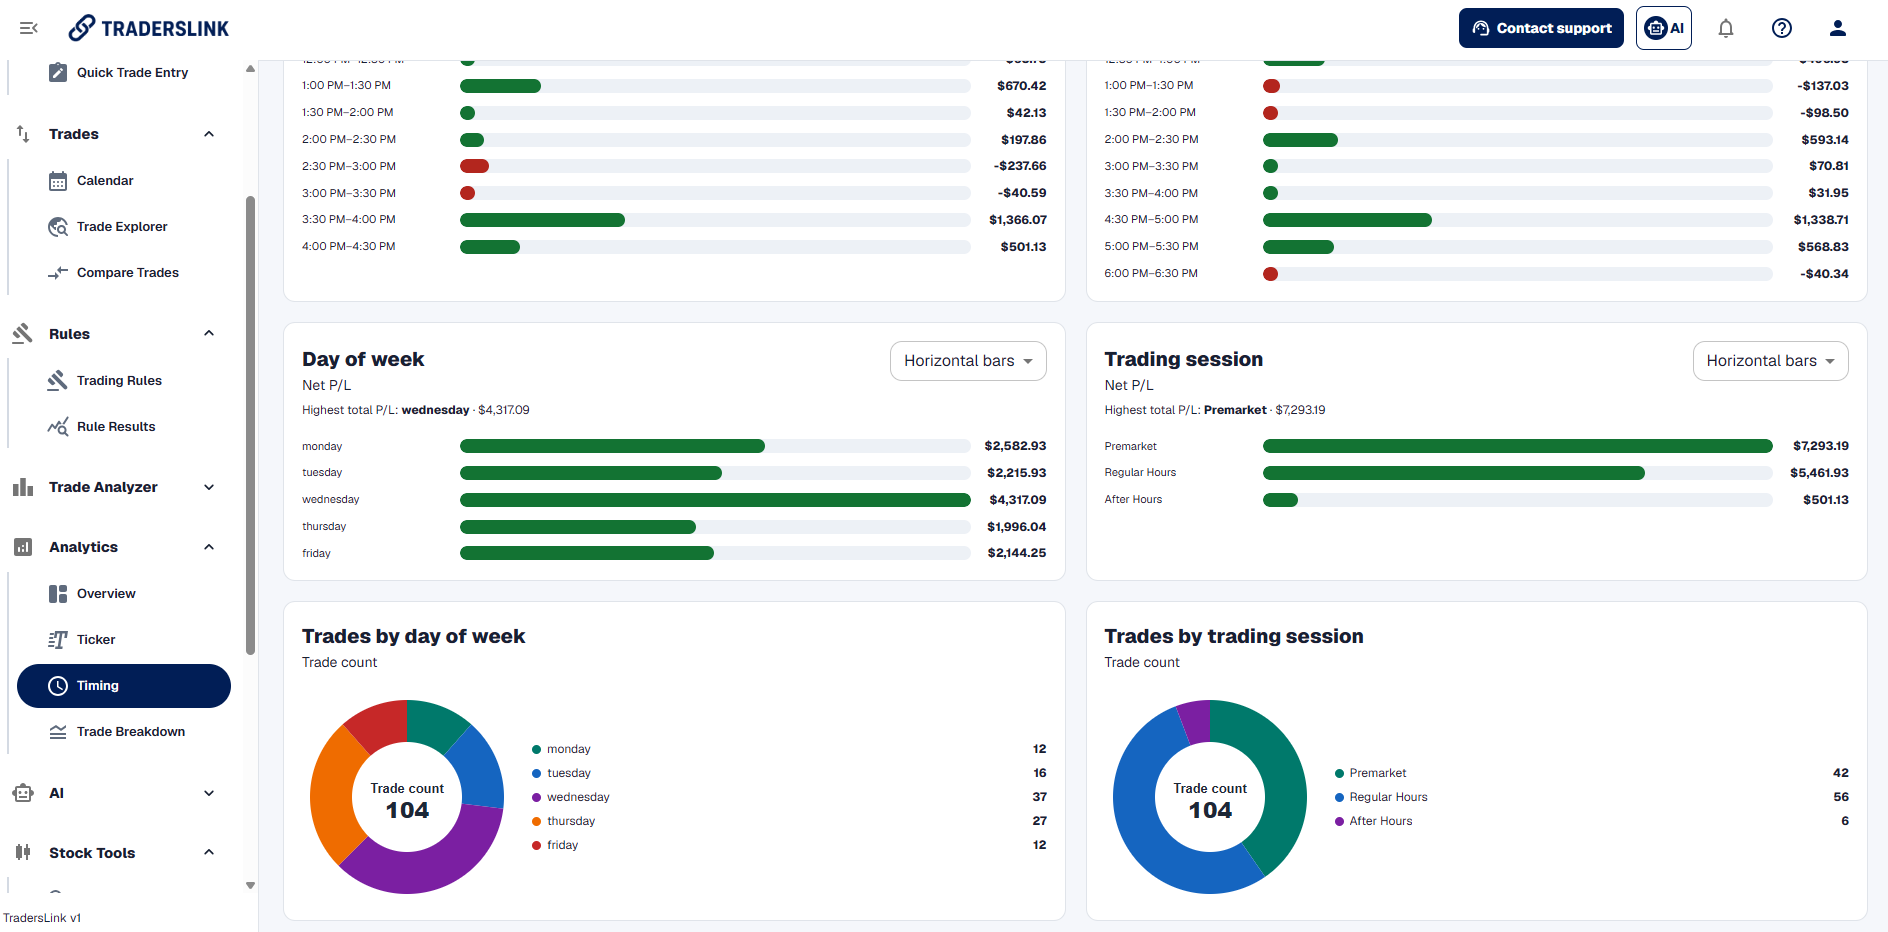Open the notifications bell
Viewport: 1888px width, 932px height.
coord(1726,28)
